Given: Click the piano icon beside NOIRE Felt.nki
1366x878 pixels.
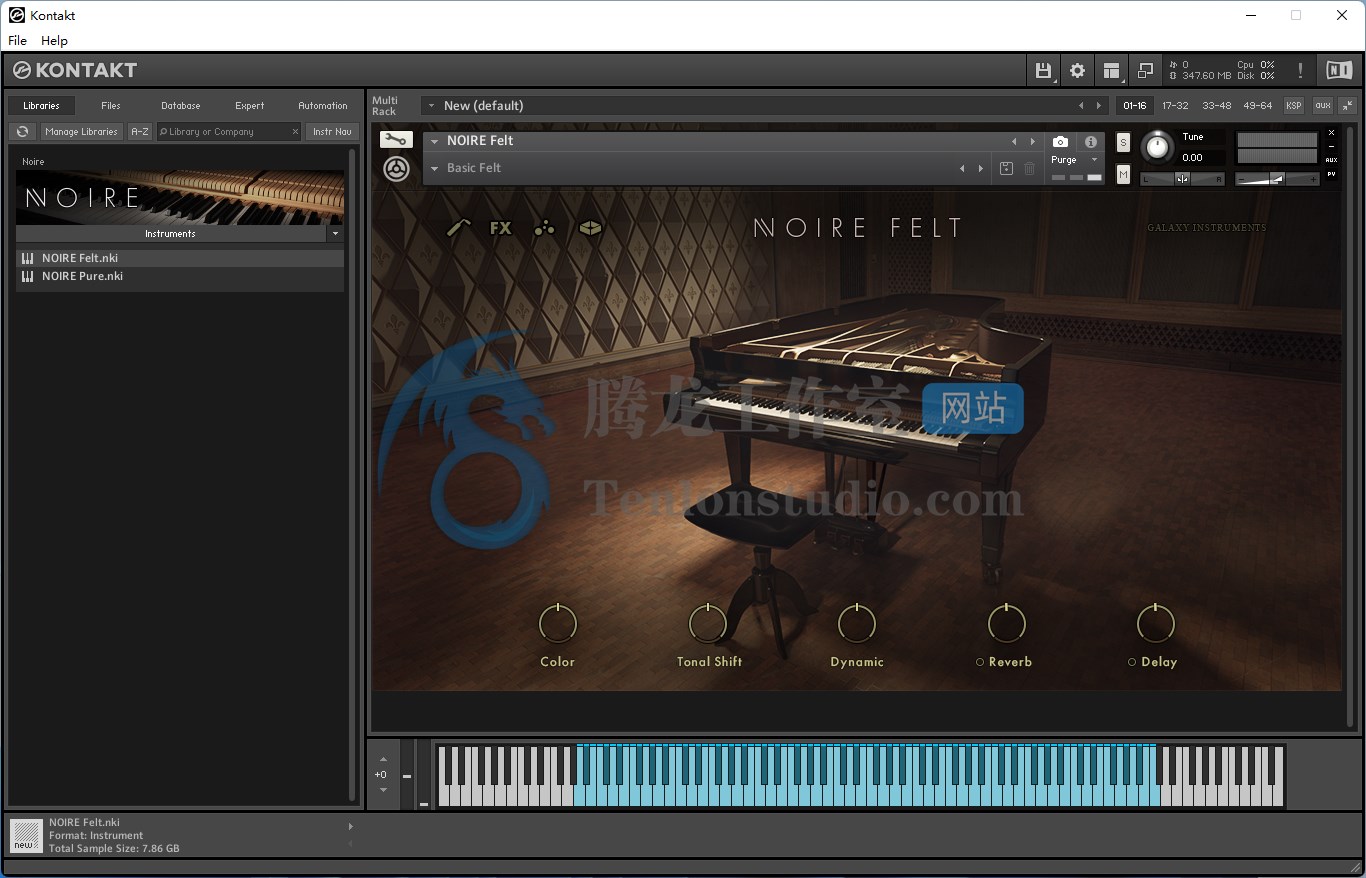Looking at the screenshot, I should (x=28, y=258).
